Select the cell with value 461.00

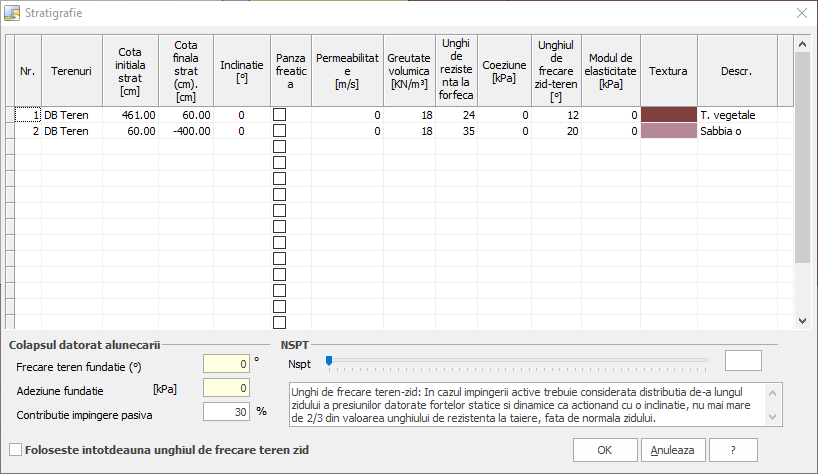[130, 115]
